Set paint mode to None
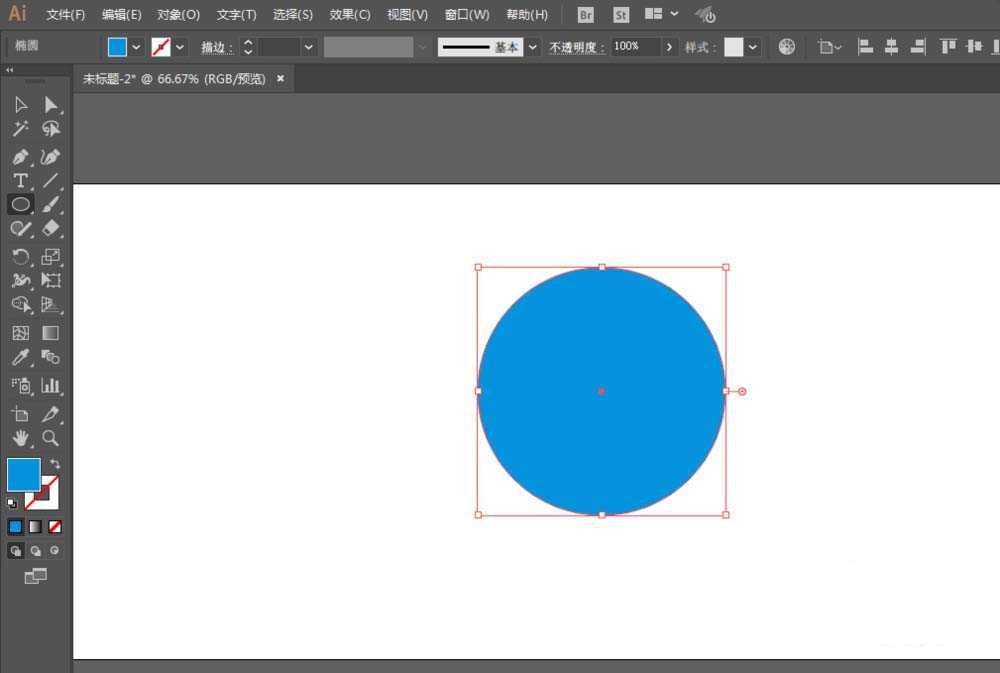The image size is (1000, 673). click(55, 526)
